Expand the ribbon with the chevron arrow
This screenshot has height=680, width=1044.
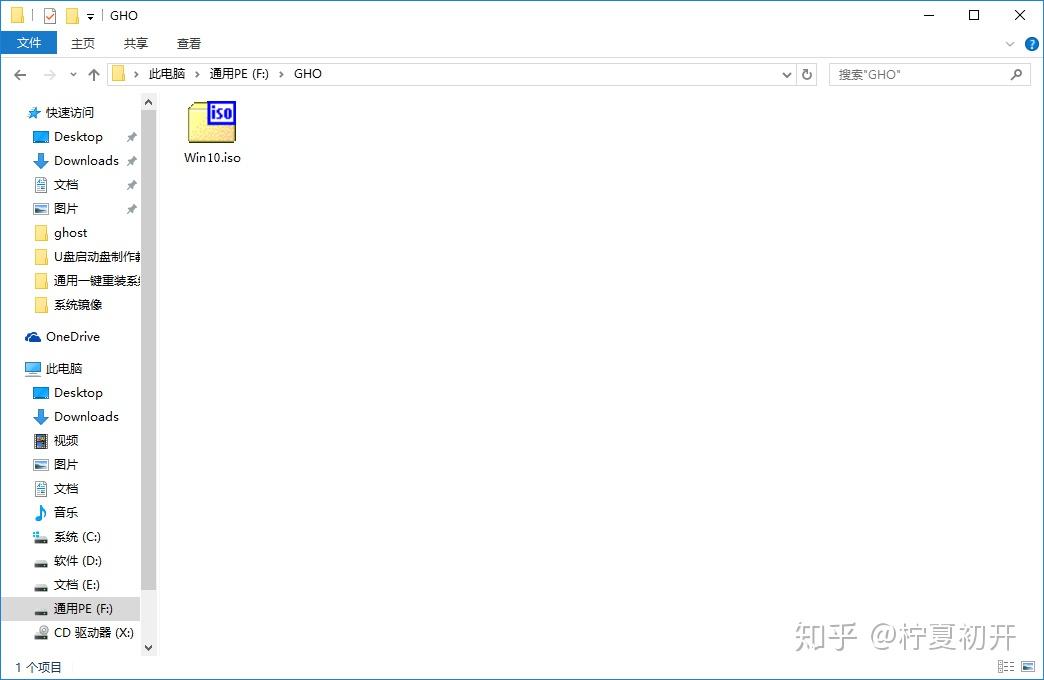pos(1010,43)
